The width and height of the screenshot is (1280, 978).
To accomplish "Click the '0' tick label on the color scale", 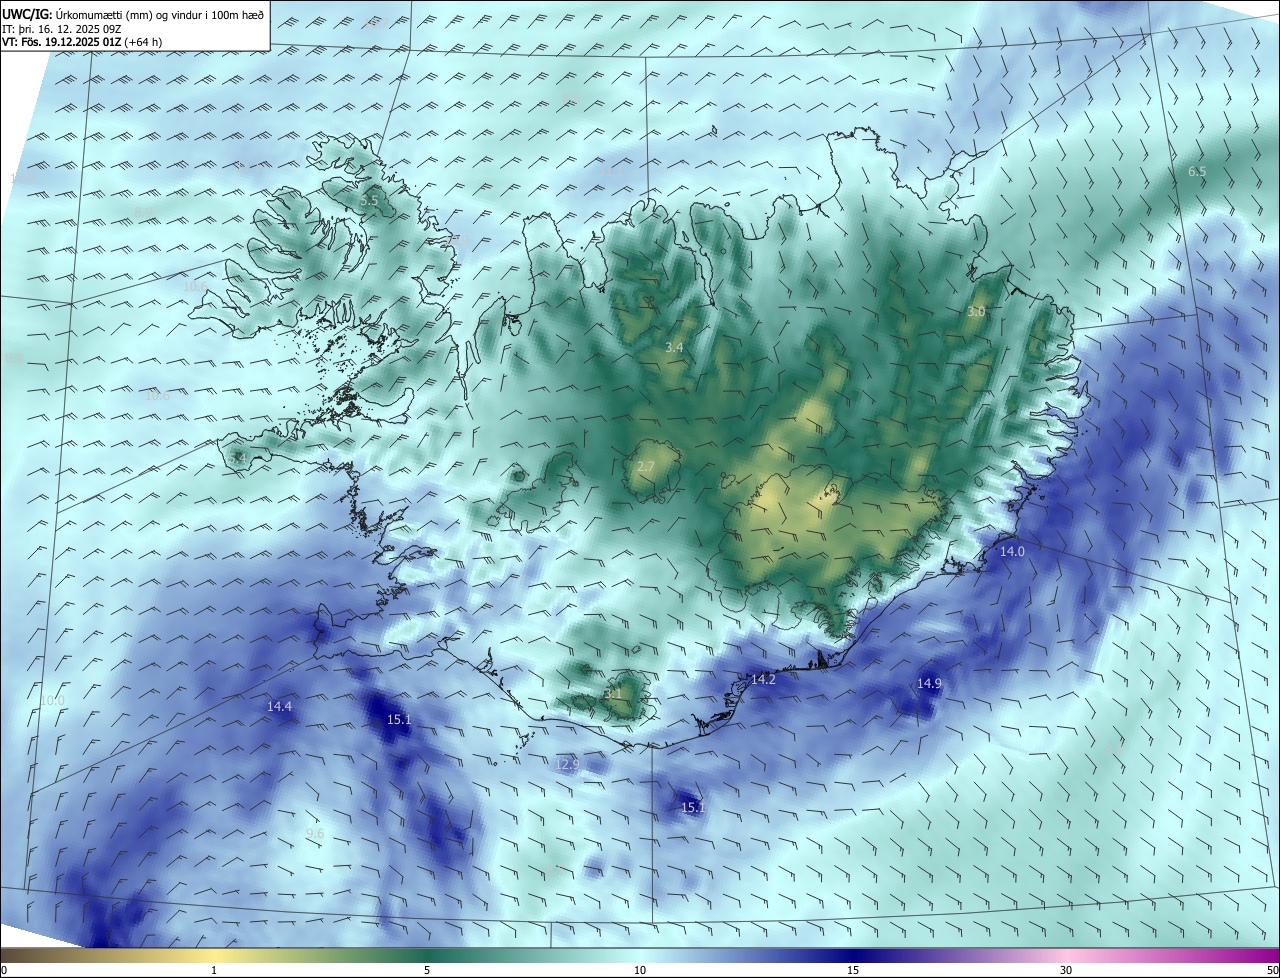I will pyautogui.click(x=4, y=970).
